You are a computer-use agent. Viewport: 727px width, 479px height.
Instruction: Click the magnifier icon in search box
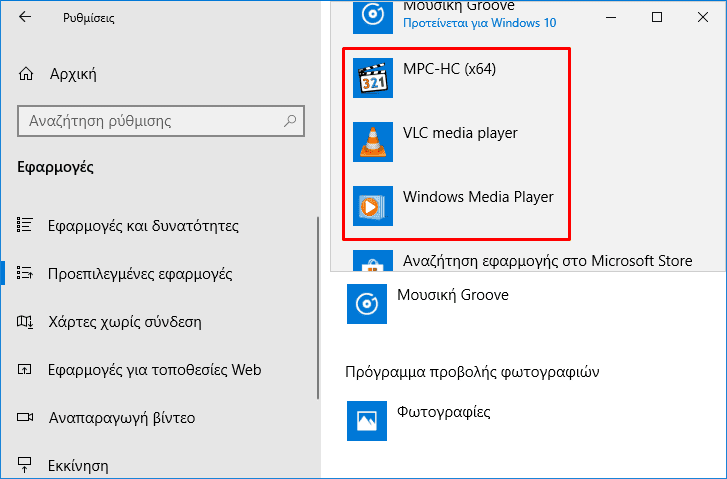coord(290,121)
